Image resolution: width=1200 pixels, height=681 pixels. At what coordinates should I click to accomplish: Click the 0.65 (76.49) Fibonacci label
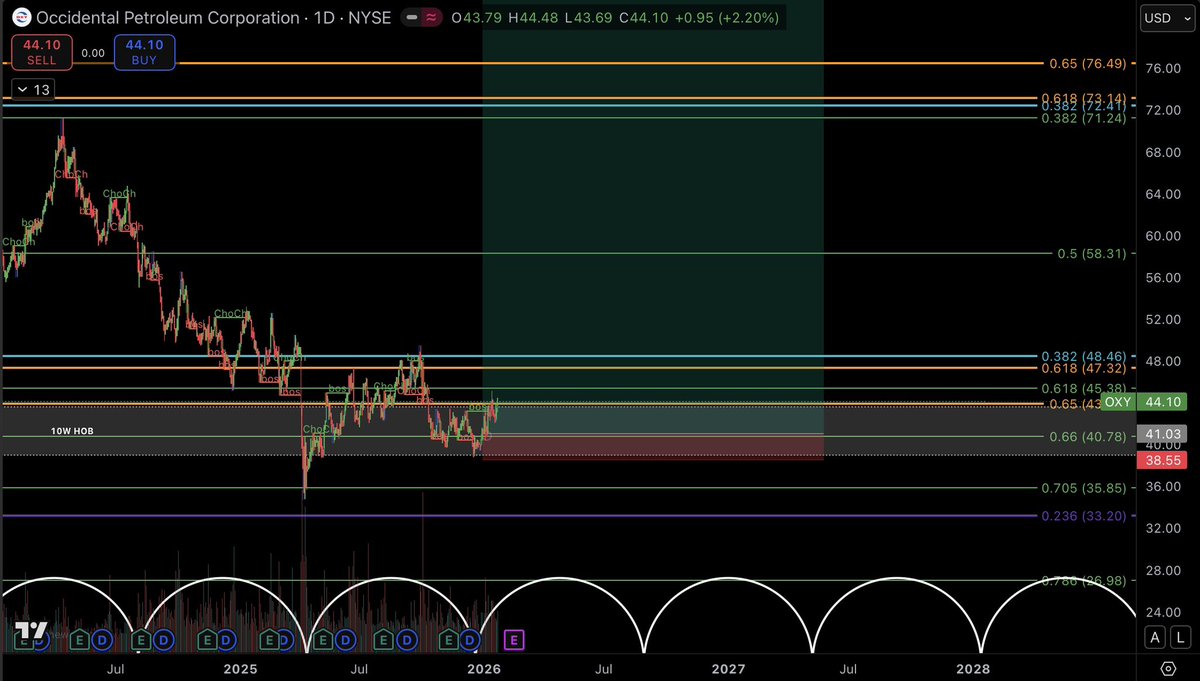tap(1088, 63)
